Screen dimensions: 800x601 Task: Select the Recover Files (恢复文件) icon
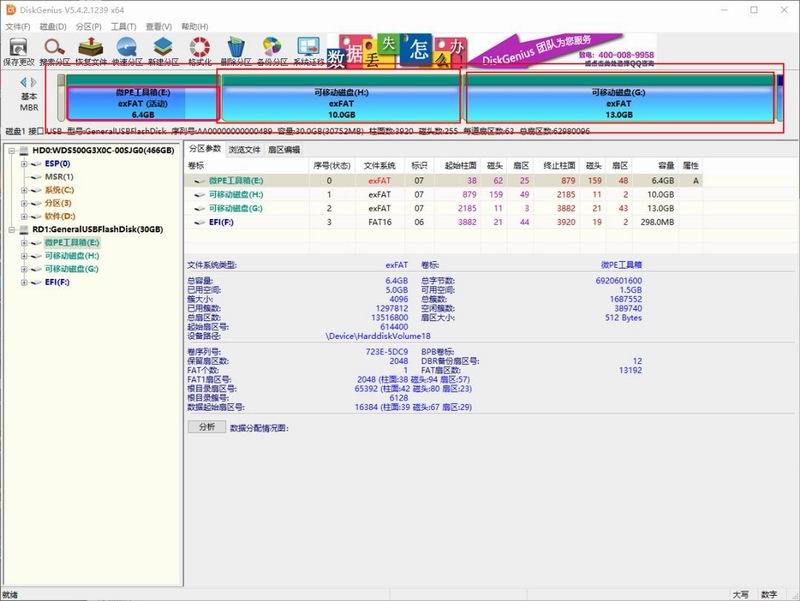91,51
